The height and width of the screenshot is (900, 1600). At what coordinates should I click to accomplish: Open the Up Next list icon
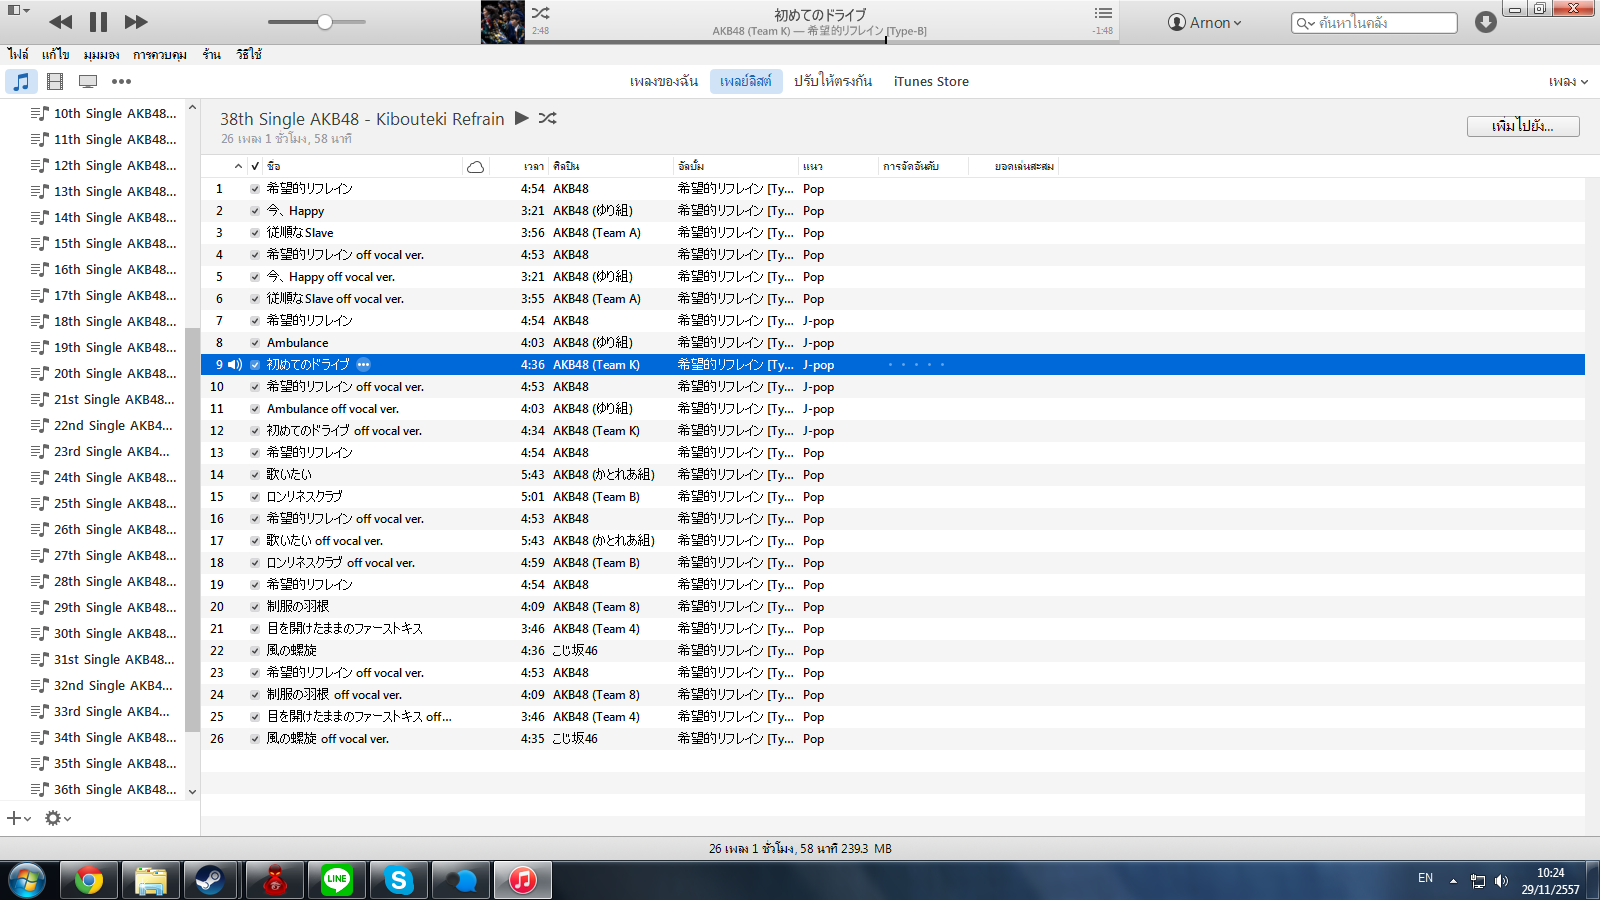coord(1103,13)
